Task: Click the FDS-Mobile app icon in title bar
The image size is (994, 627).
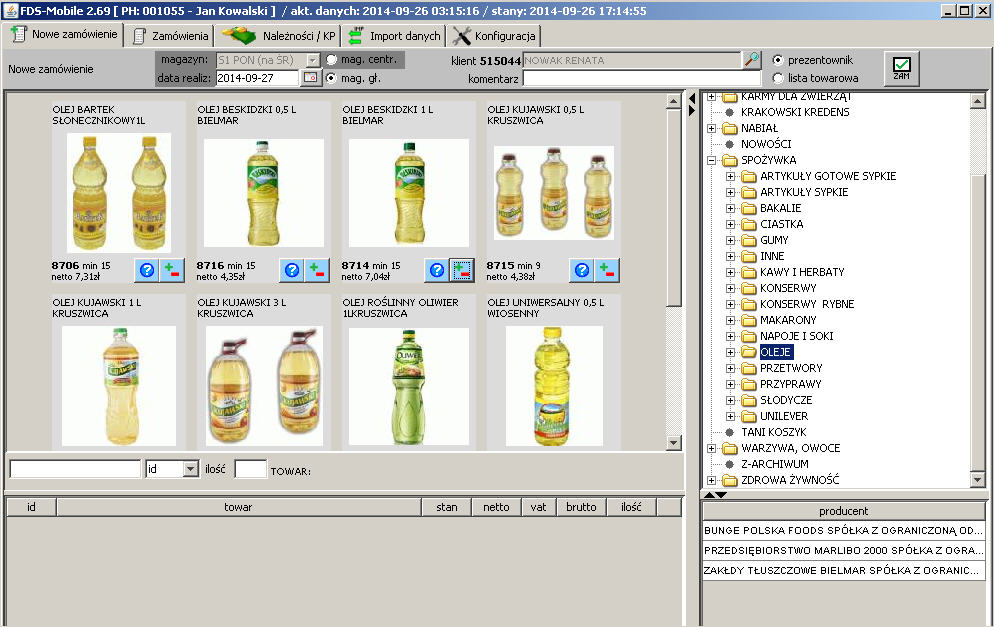Action: pos(10,10)
